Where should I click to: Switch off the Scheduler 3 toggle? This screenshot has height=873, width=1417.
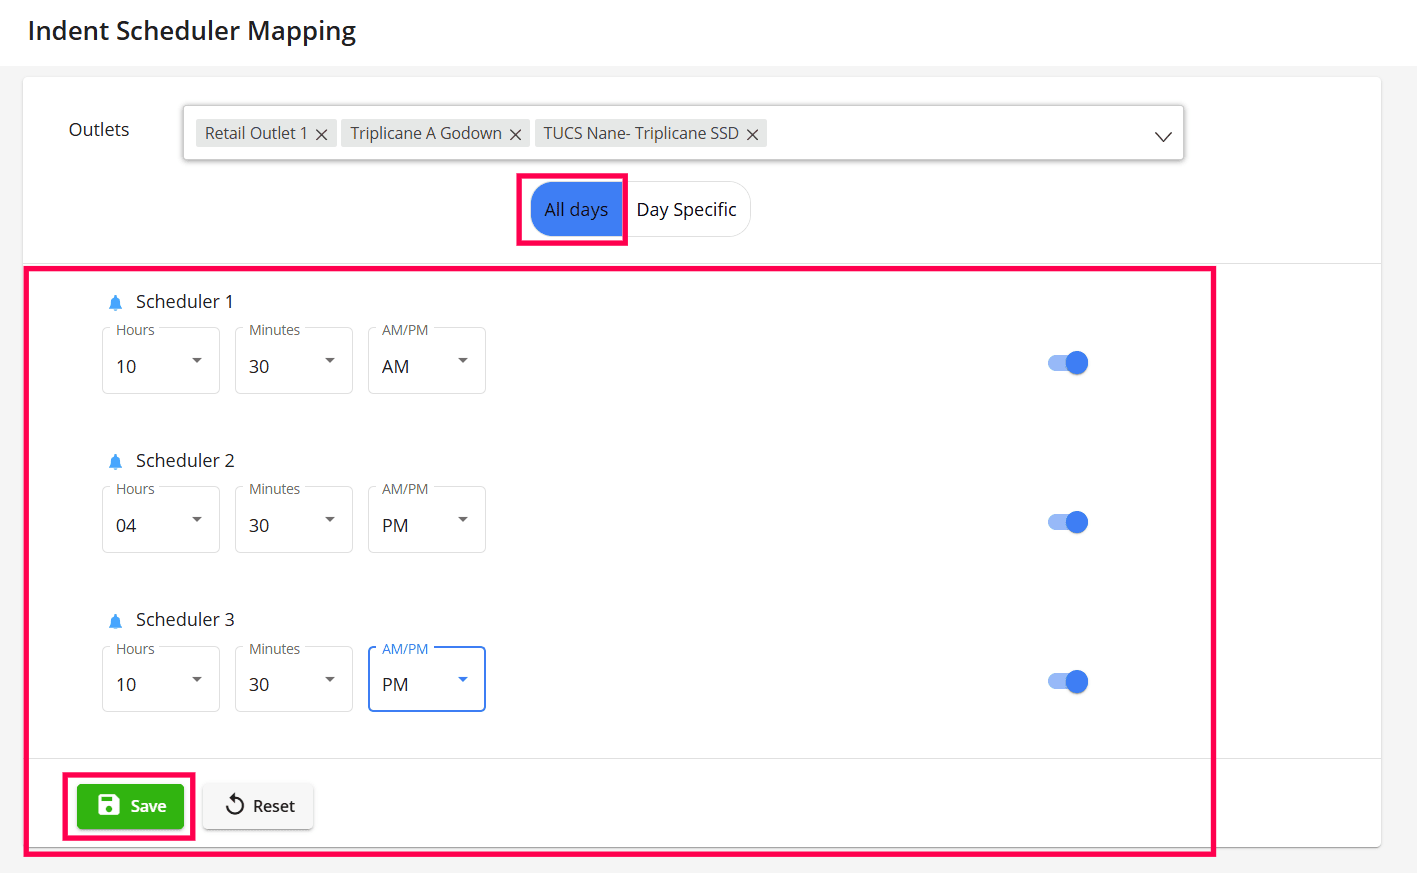[x=1068, y=682]
